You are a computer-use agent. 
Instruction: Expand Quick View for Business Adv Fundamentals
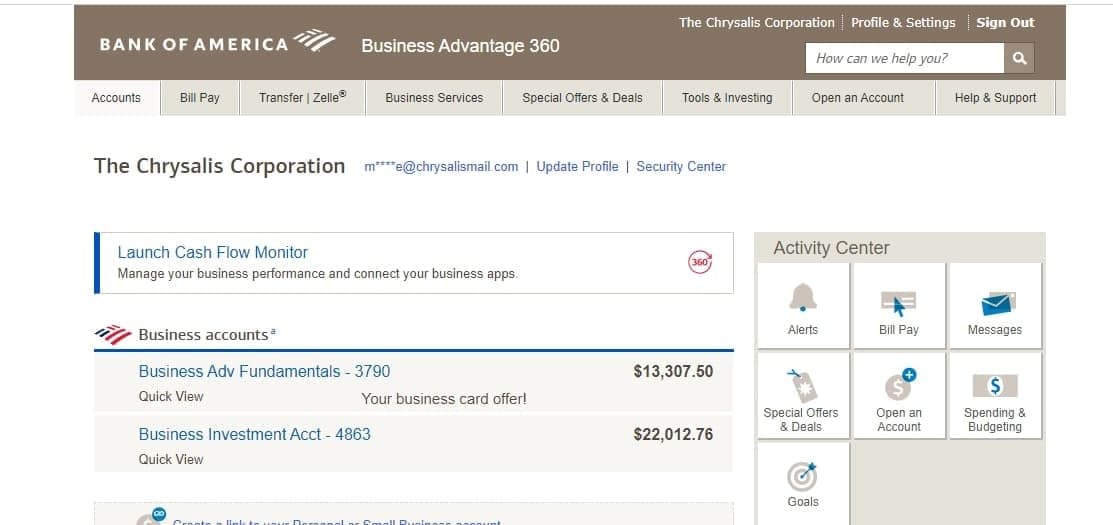coord(171,397)
